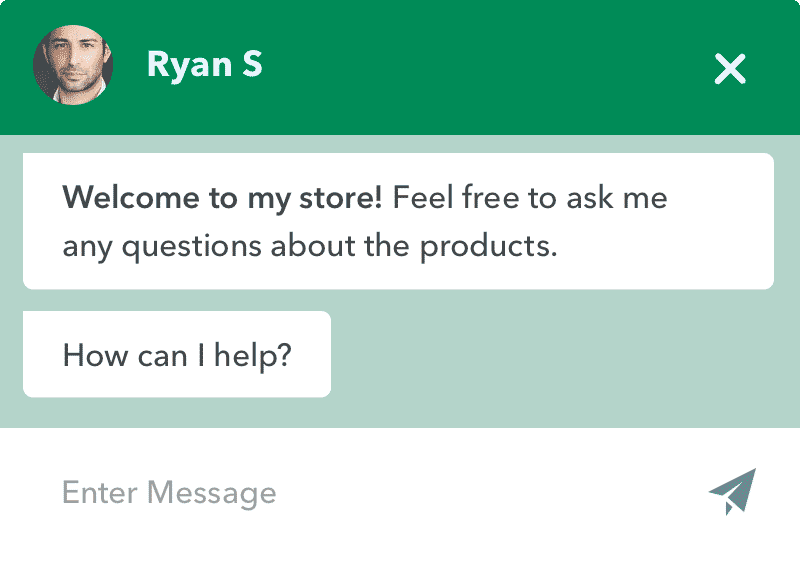This screenshot has height=563, width=800.
Task: Open Ryan S's profile photo avatar
Action: [x=73, y=65]
